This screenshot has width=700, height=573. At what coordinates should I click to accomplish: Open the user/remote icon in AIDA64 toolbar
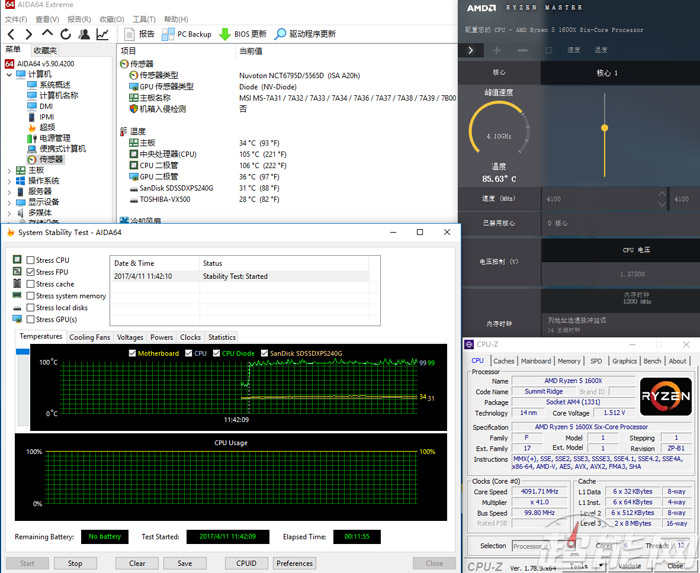pos(83,34)
